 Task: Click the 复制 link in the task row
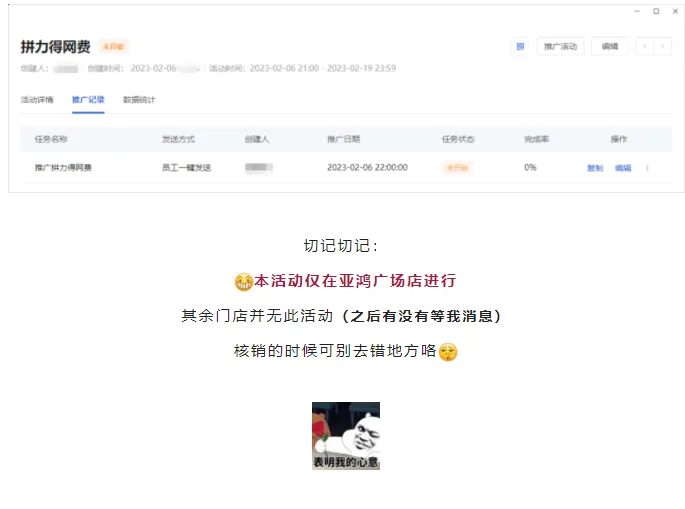595,168
